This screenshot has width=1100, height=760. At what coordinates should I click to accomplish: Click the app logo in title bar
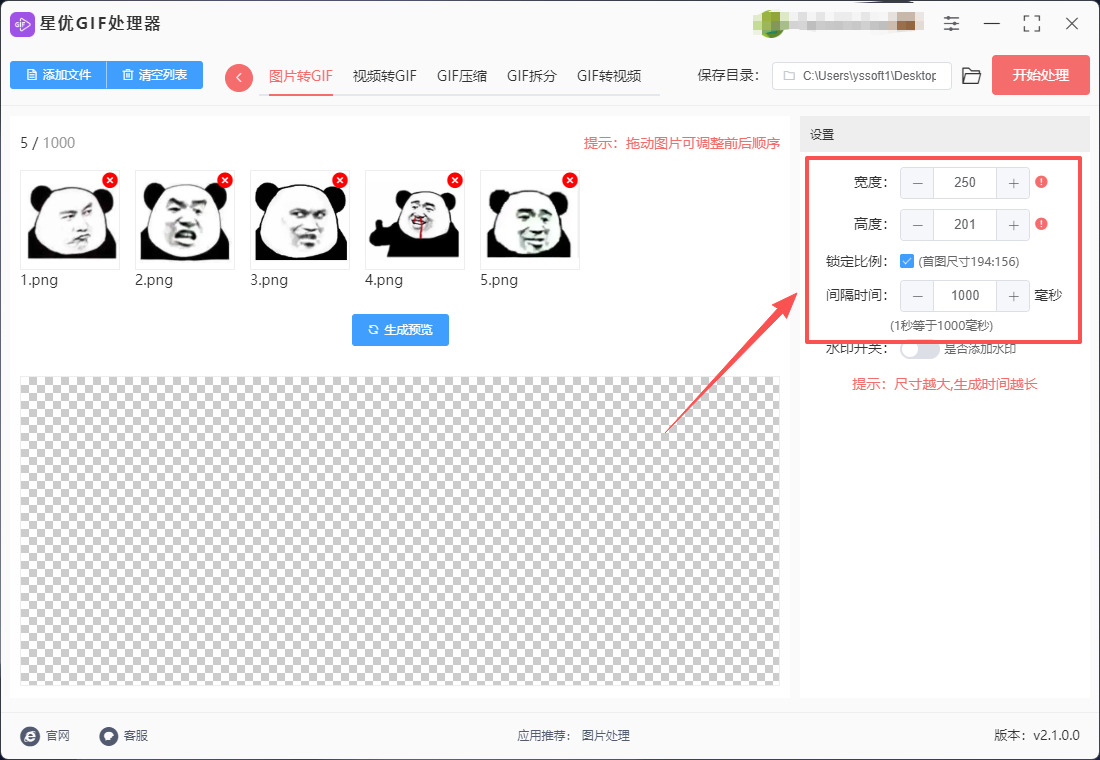click(x=22, y=24)
